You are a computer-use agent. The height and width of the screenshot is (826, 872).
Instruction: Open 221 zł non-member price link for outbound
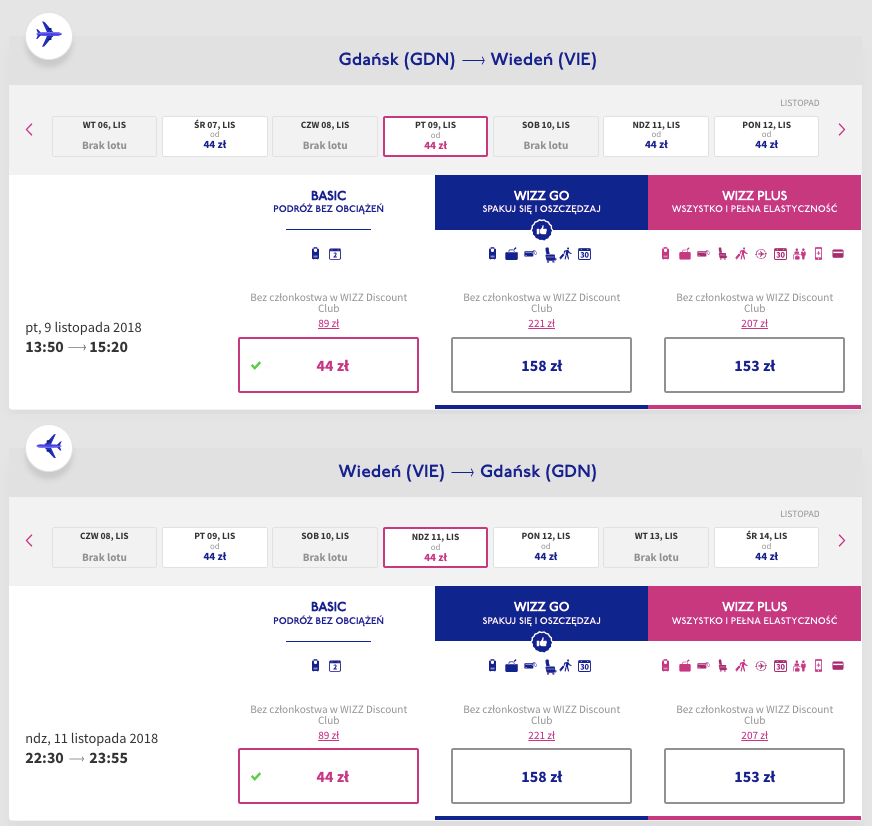541,323
